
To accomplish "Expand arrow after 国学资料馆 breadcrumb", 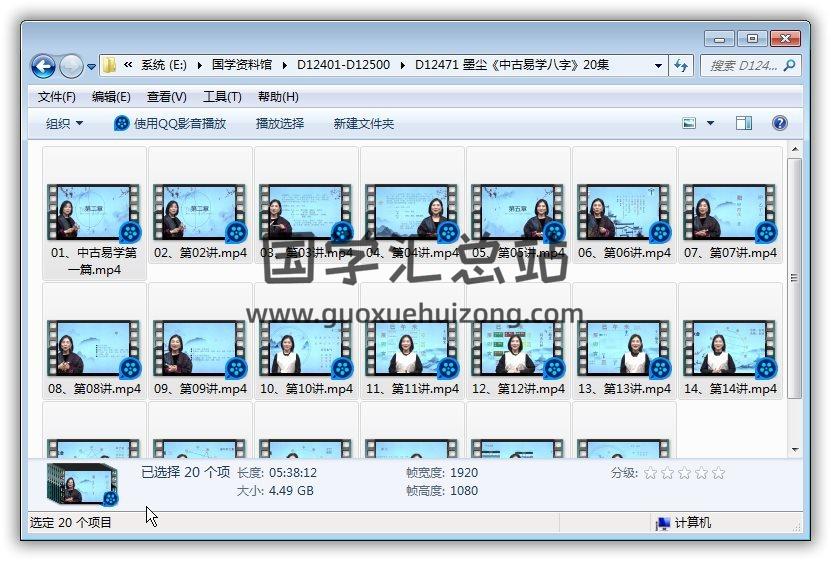I will (285, 65).
